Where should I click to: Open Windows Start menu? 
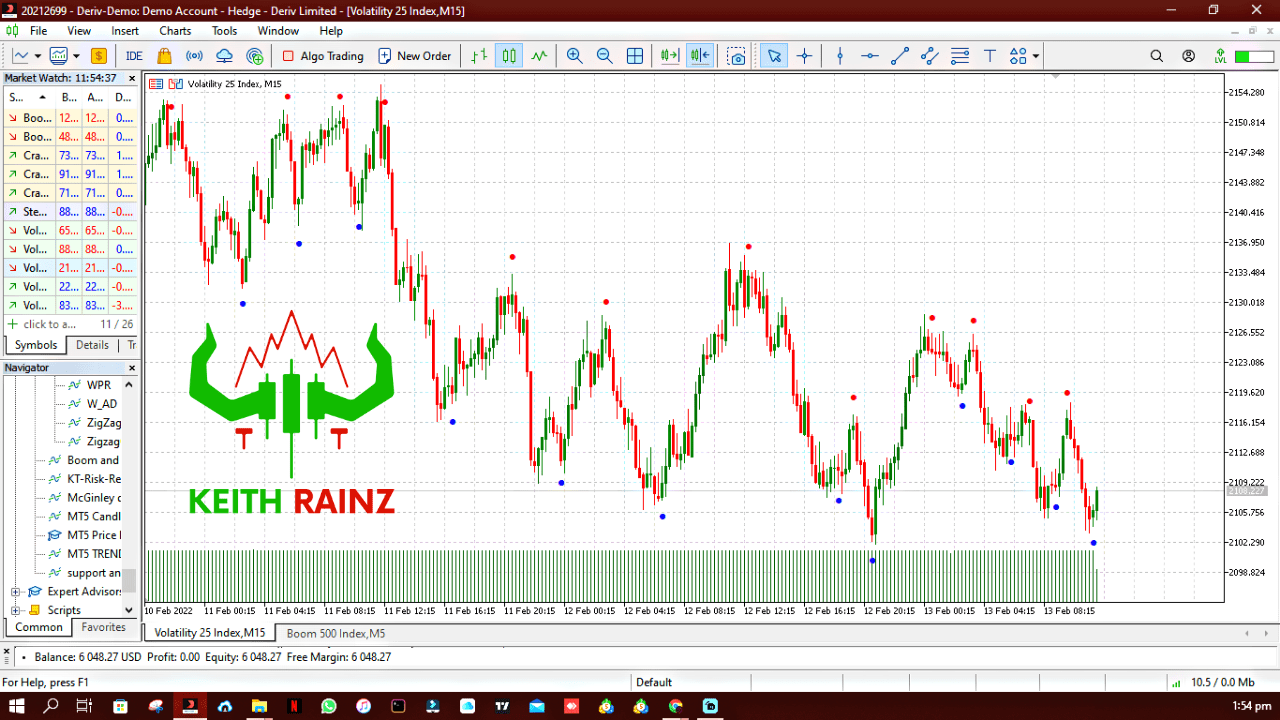tap(17, 706)
